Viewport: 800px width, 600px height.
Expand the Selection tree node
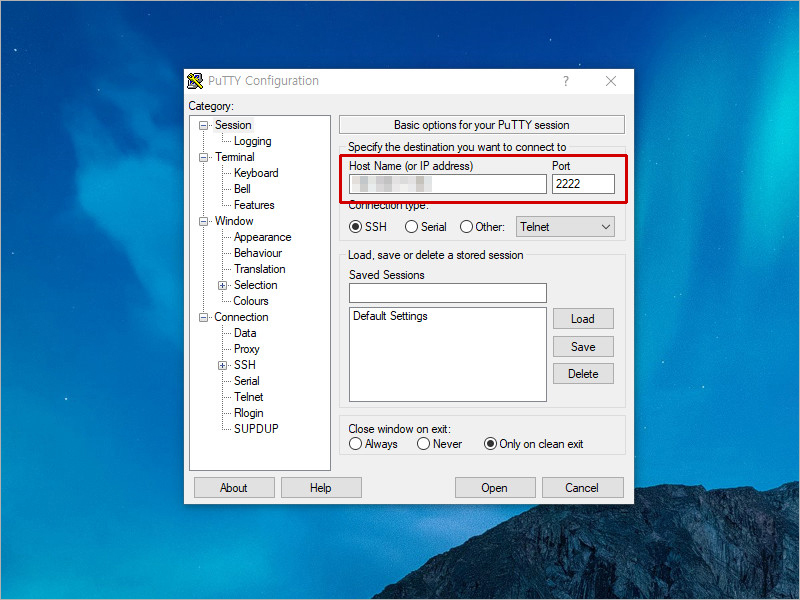point(222,285)
